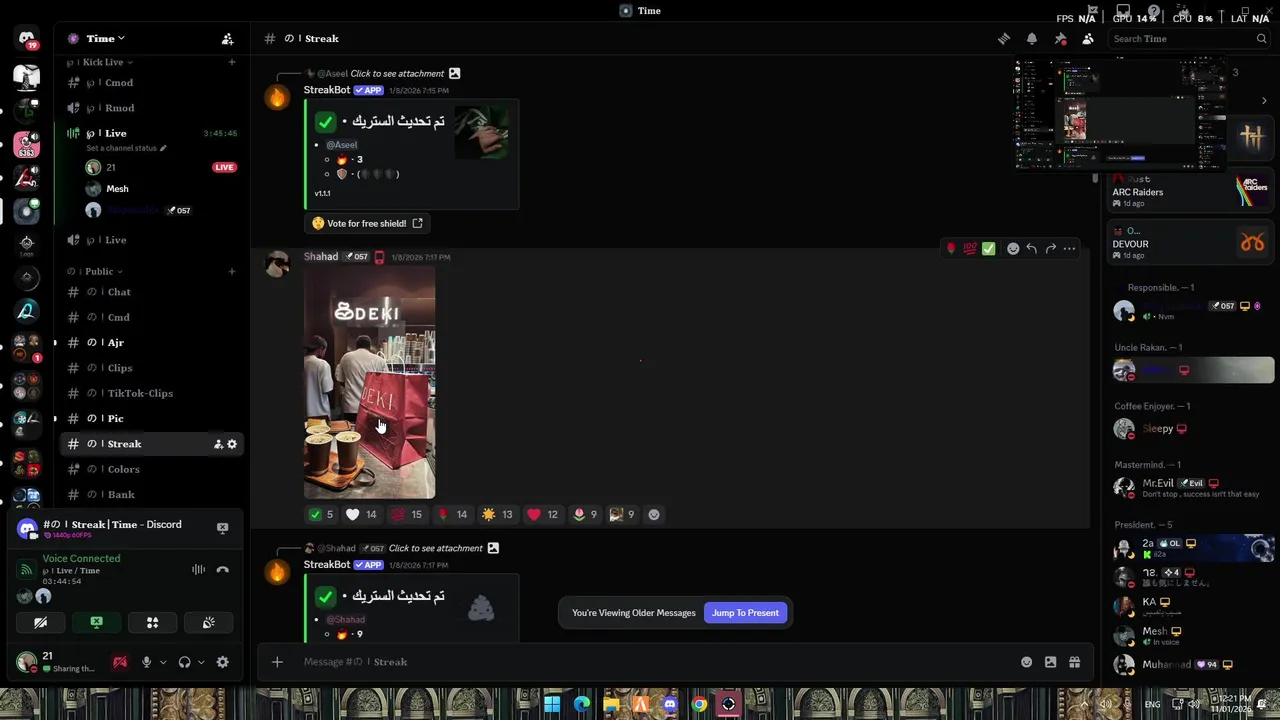Toggle green checkmark reaction with count 5

point(321,515)
